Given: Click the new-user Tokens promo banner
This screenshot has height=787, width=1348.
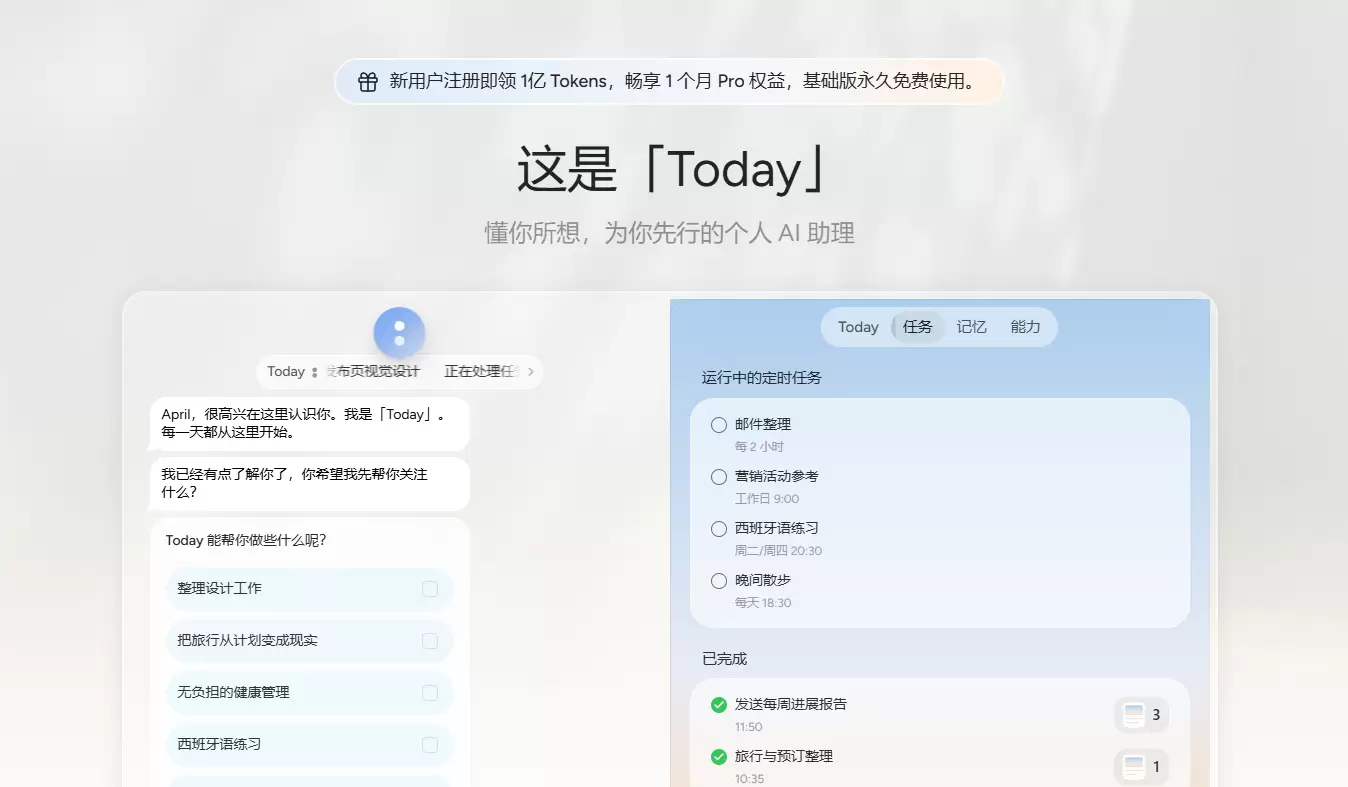Looking at the screenshot, I should (669, 81).
